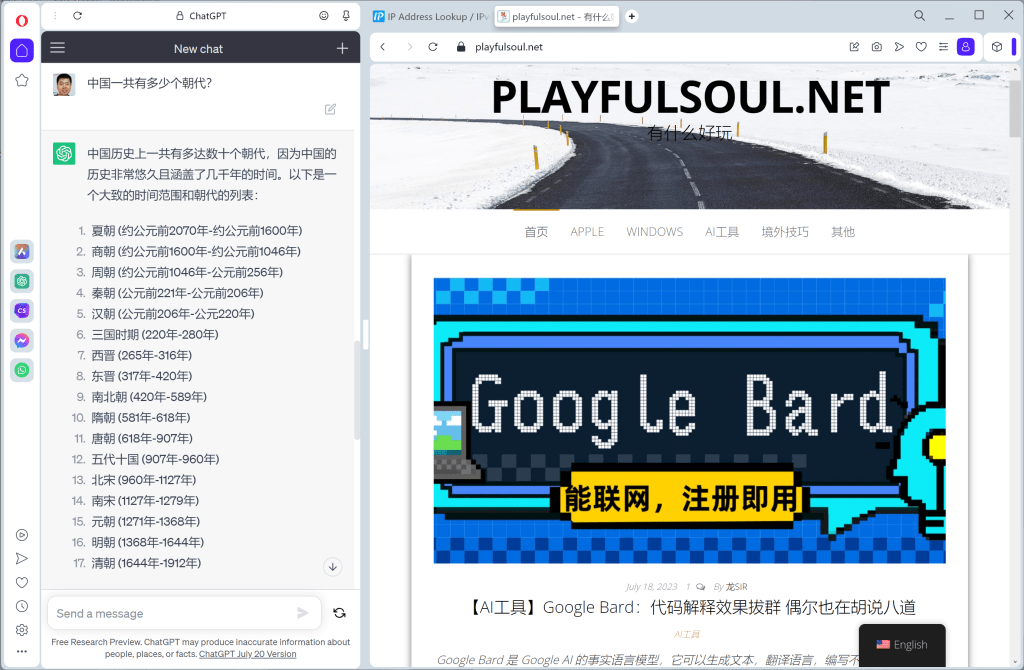Open the APPLE navigation item
The image size is (1024, 670).
click(x=586, y=232)
